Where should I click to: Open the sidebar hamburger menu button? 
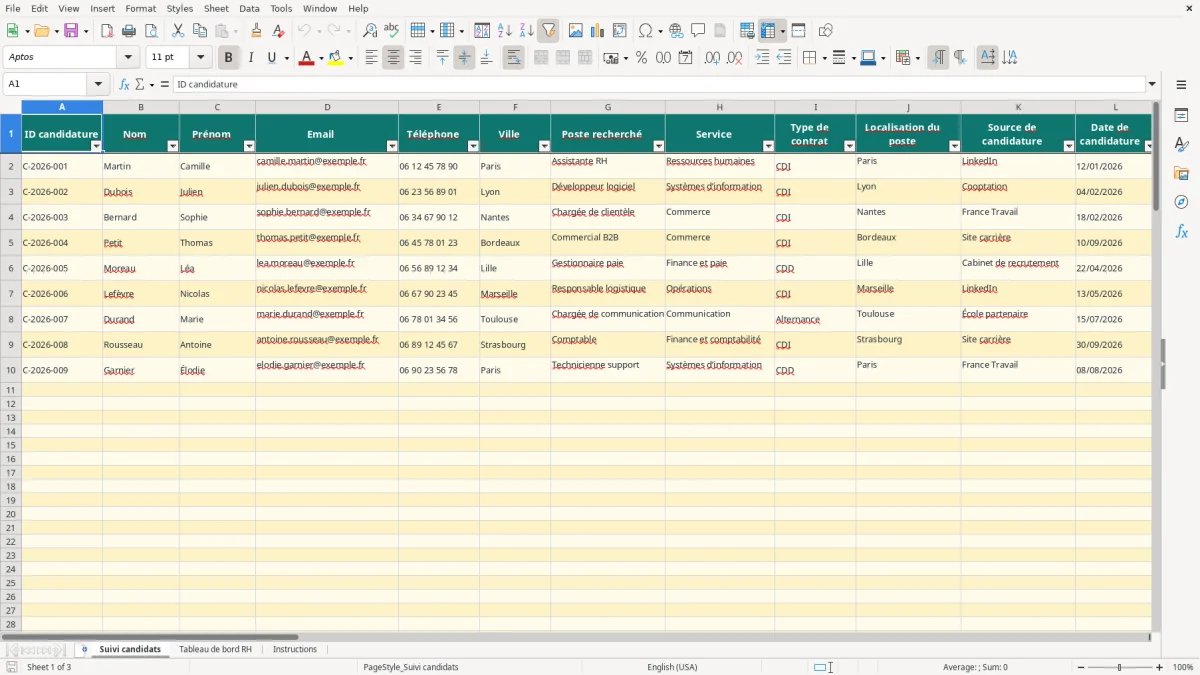pos(1181,84)
